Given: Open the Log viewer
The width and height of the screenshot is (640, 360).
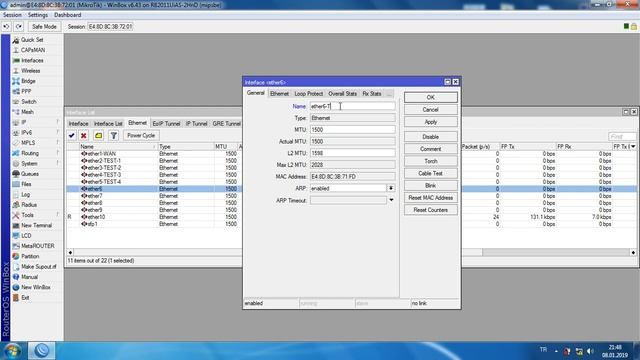Looking at the screenshot, I should pyautogui.click(x=25, y=194).
